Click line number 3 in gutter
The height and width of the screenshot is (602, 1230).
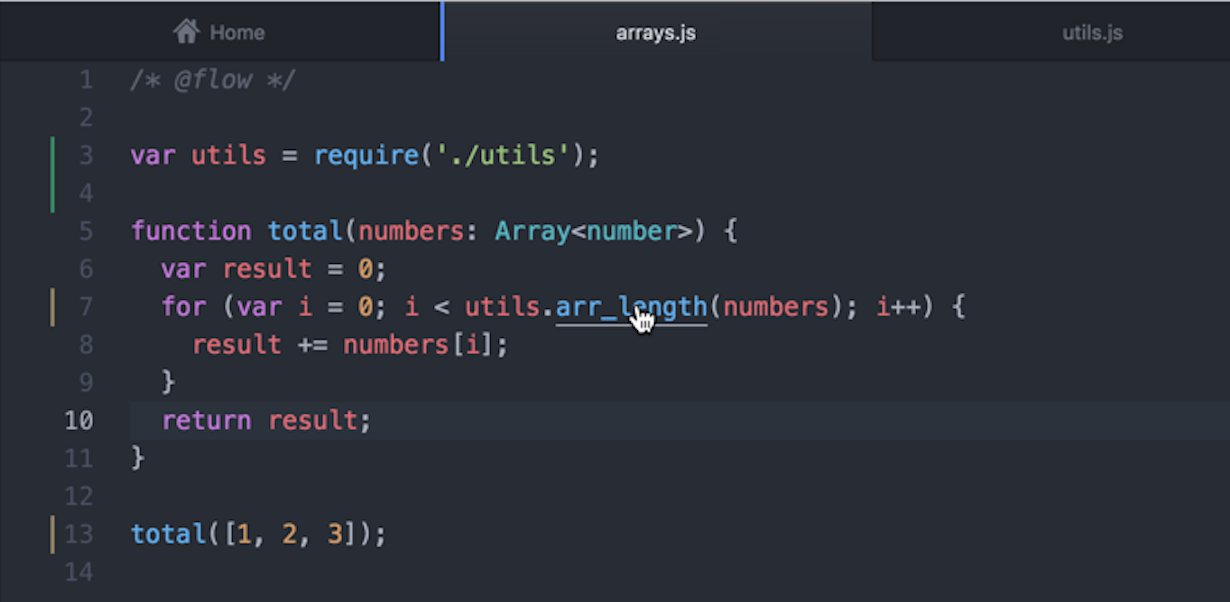tap(84, 156)
